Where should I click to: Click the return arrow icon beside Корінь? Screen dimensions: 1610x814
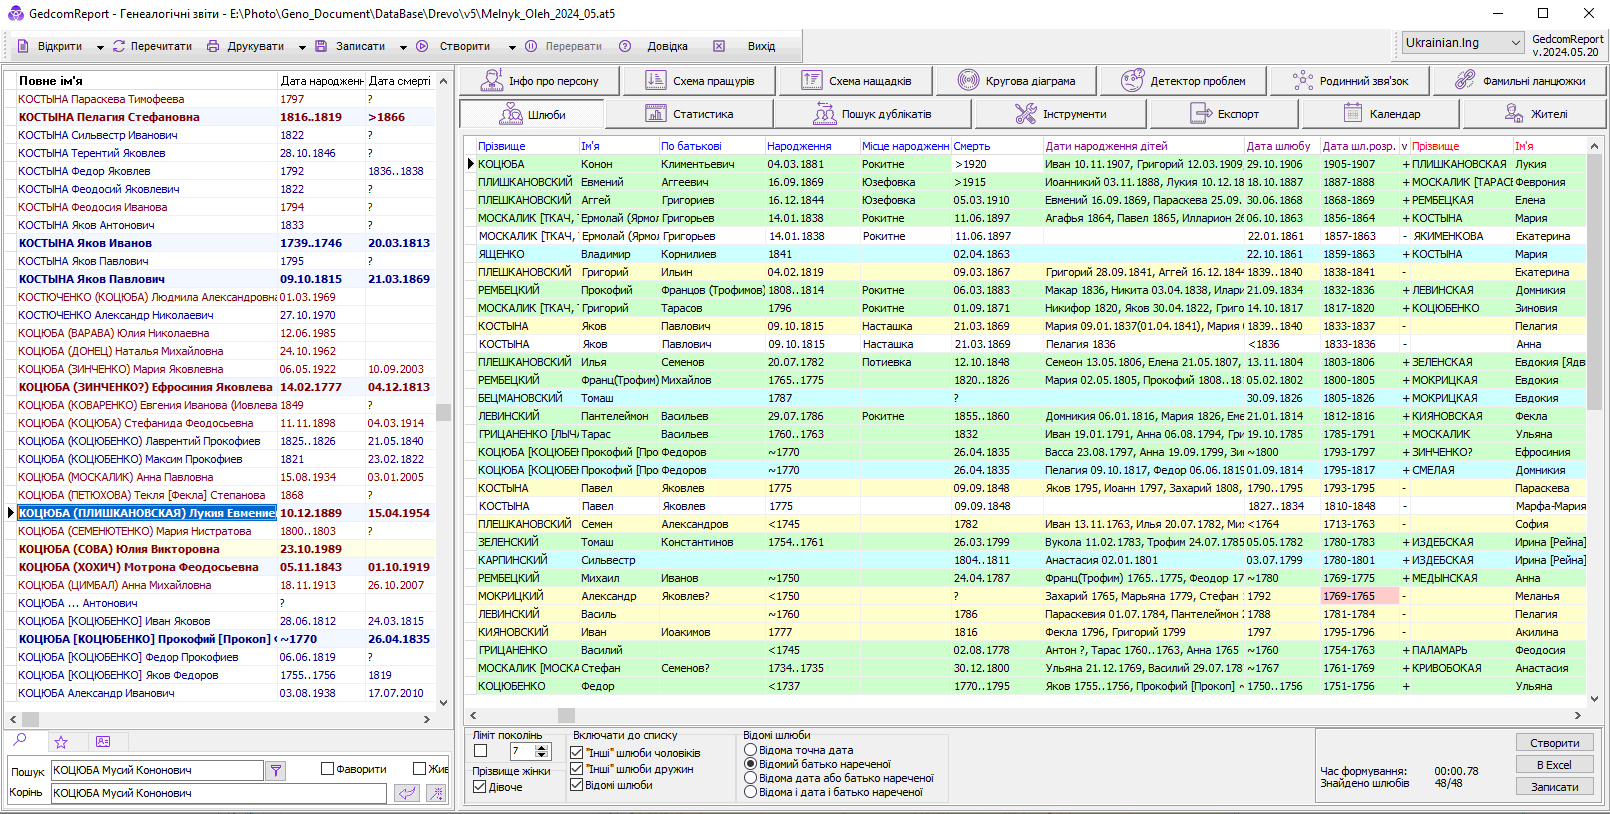tap(406, 793)
